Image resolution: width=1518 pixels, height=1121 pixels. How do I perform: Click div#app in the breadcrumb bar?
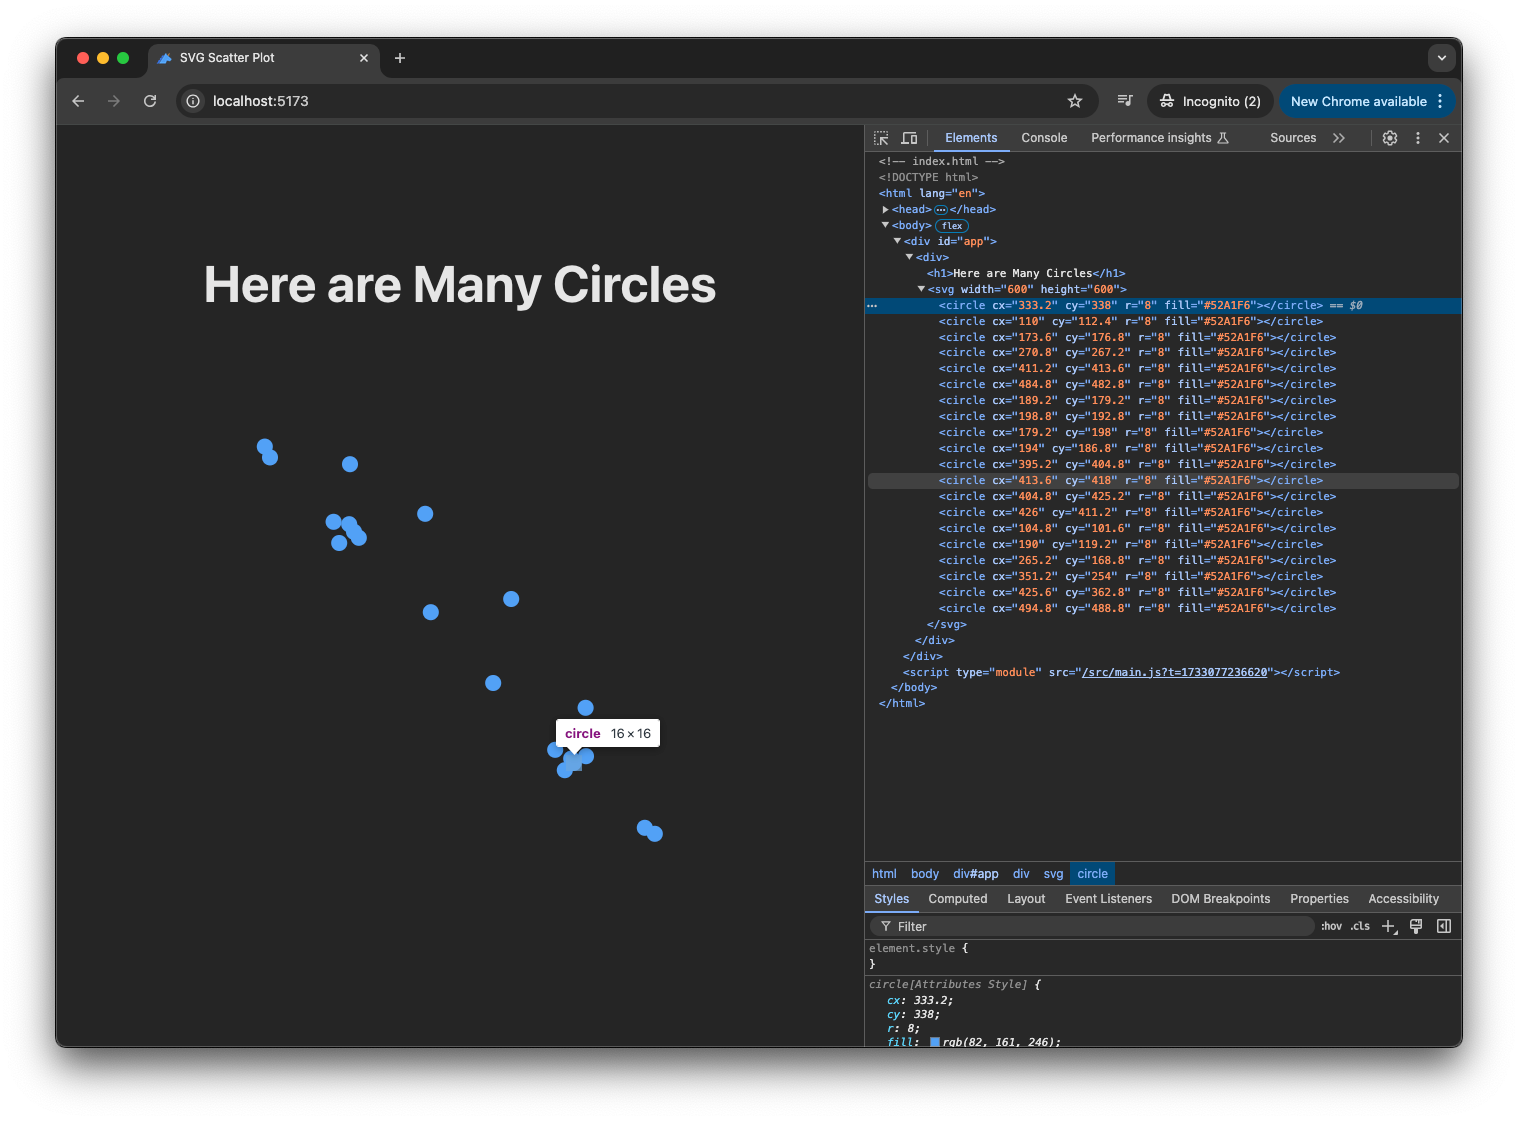[975, 874]
